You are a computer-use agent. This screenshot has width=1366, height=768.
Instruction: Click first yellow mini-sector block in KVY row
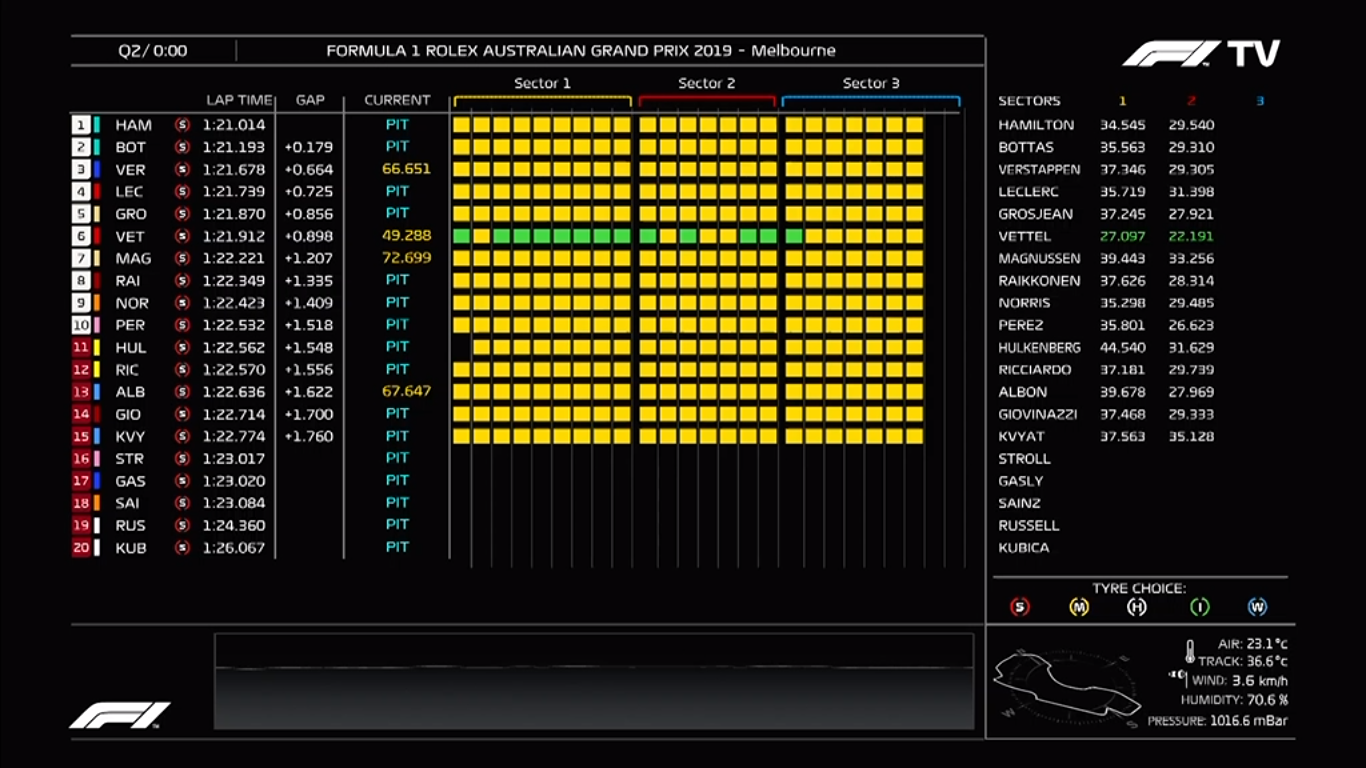461,436
